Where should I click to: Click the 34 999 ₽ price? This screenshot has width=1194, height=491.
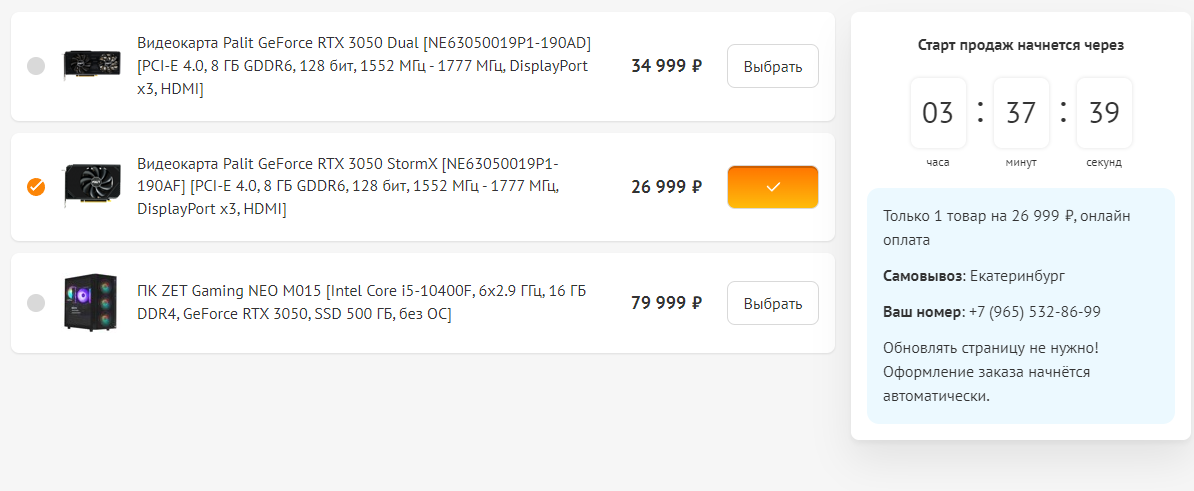point(666,66)
